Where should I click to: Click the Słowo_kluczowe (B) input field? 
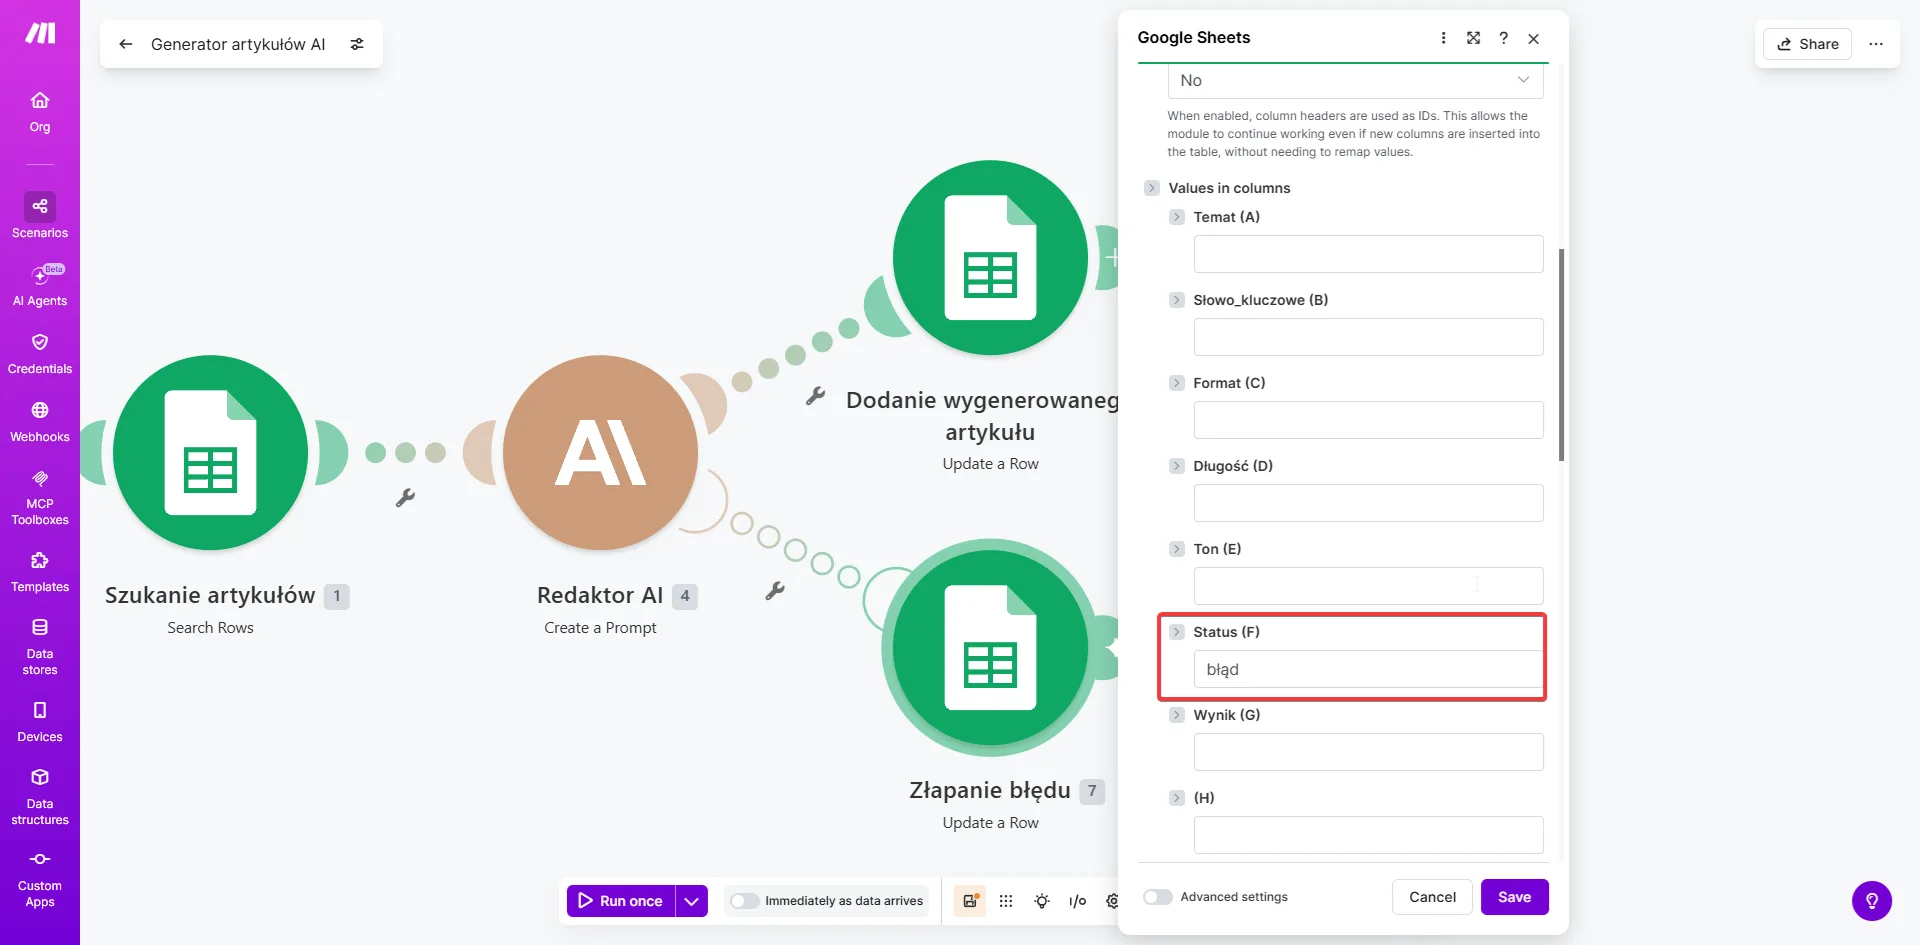coord(1368,337)
